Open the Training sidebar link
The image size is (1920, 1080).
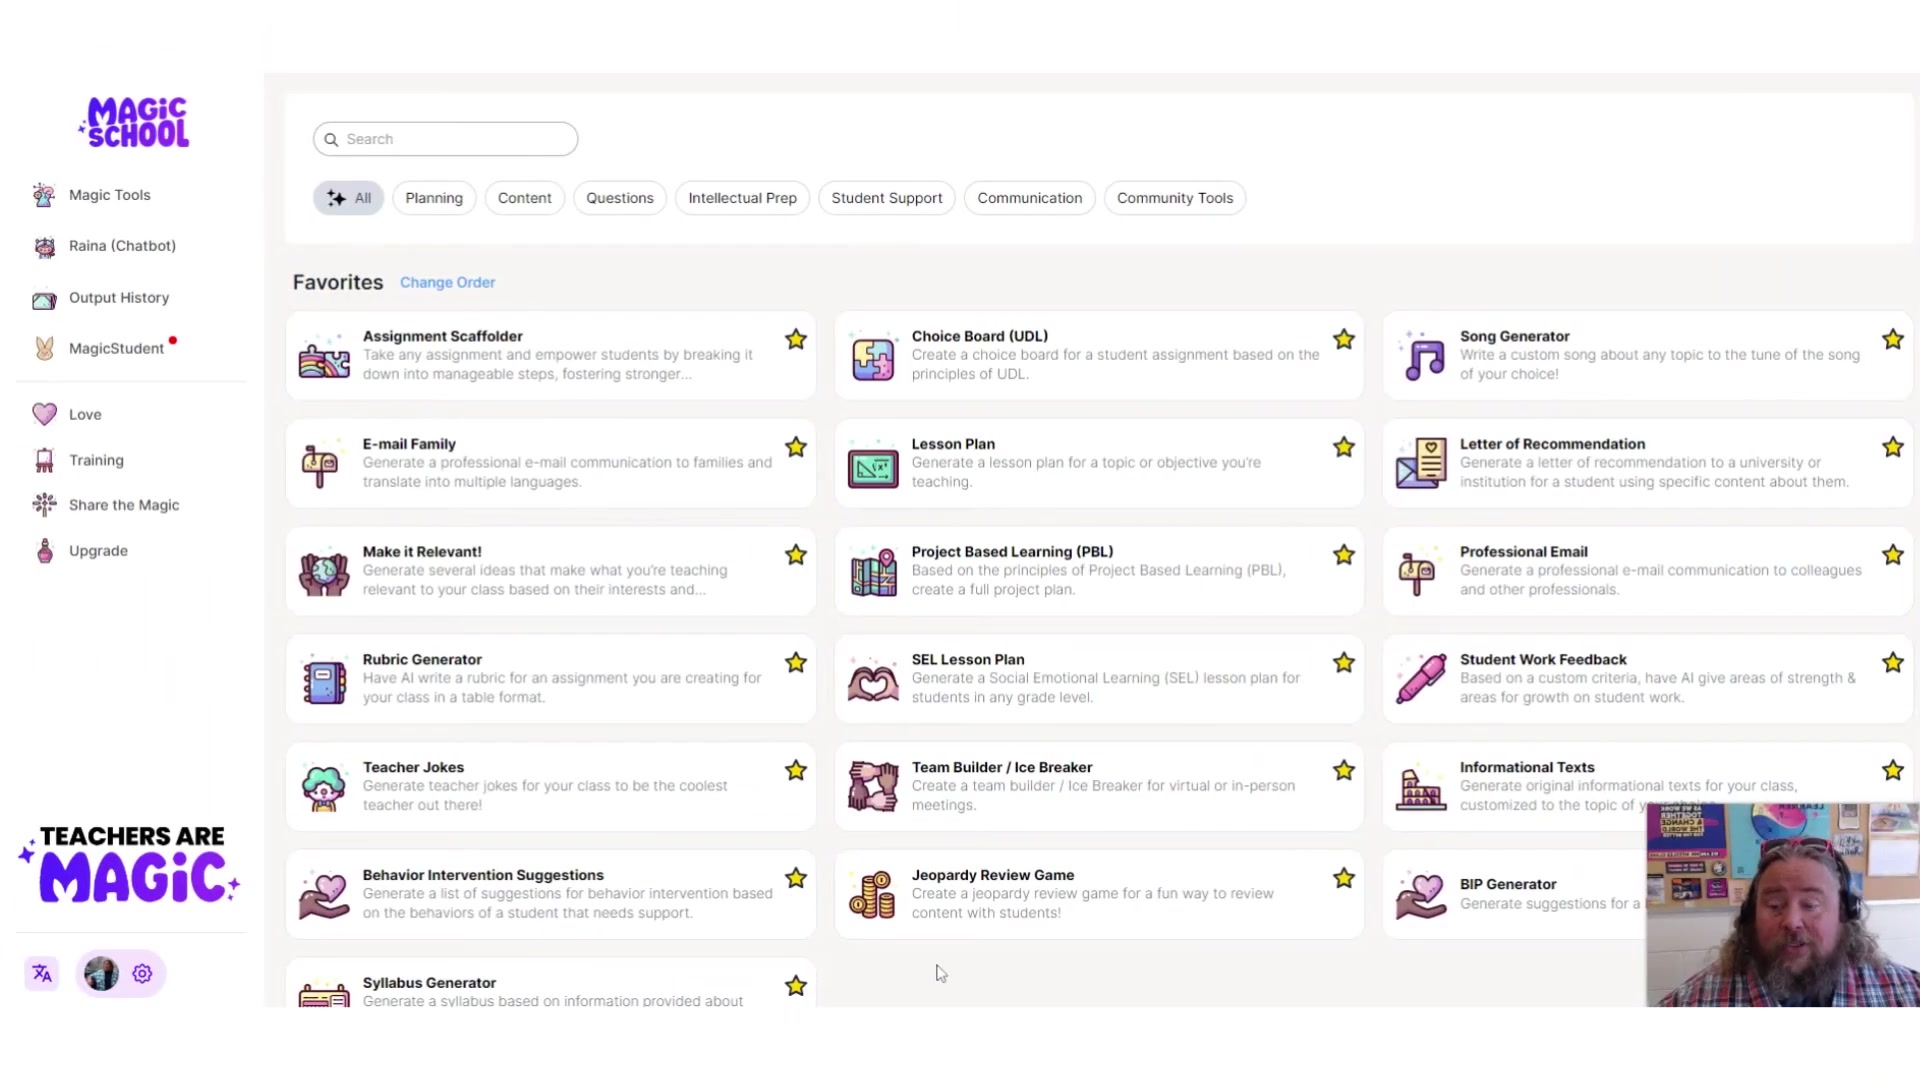coord(96,460)
